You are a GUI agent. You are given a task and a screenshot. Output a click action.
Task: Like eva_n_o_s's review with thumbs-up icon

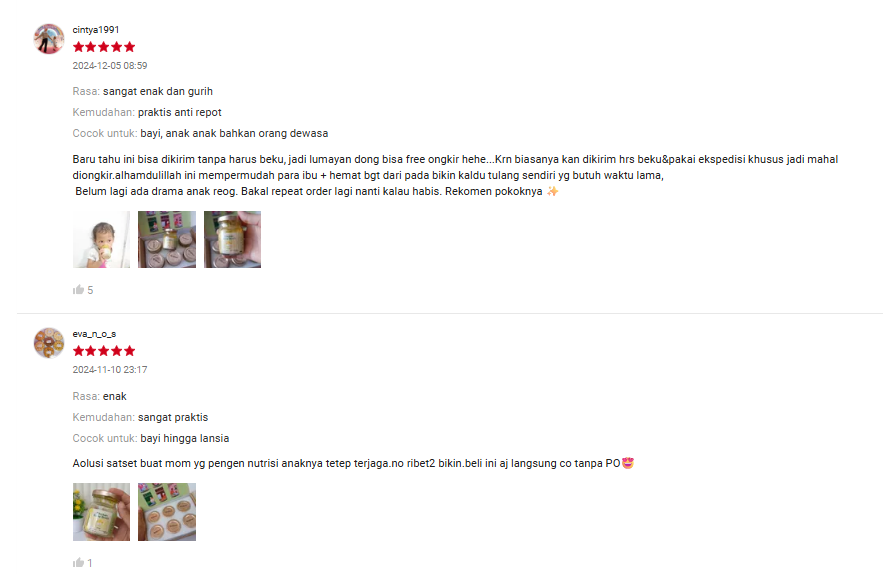pyautogui.click(x=78, y=562)
